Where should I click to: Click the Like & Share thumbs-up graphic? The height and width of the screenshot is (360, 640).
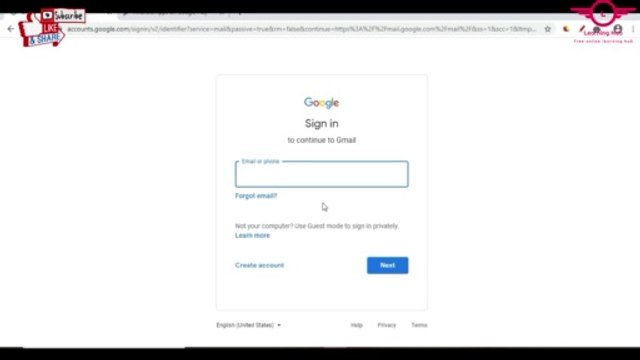(40, 33)
